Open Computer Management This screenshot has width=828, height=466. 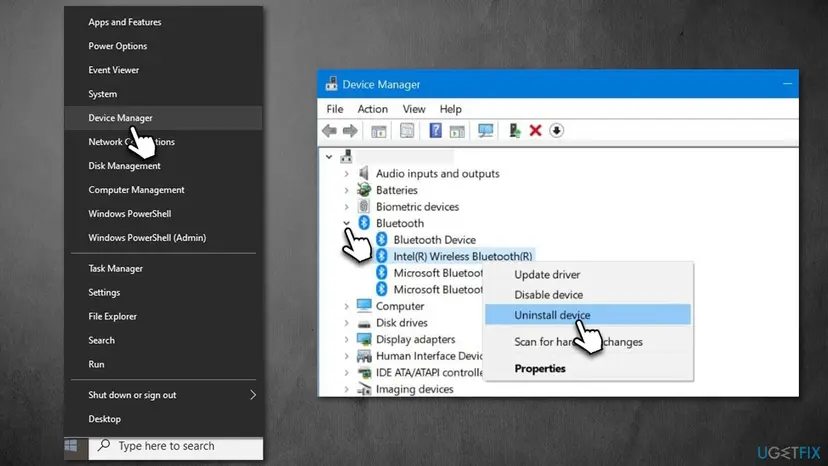pos(164,190)
